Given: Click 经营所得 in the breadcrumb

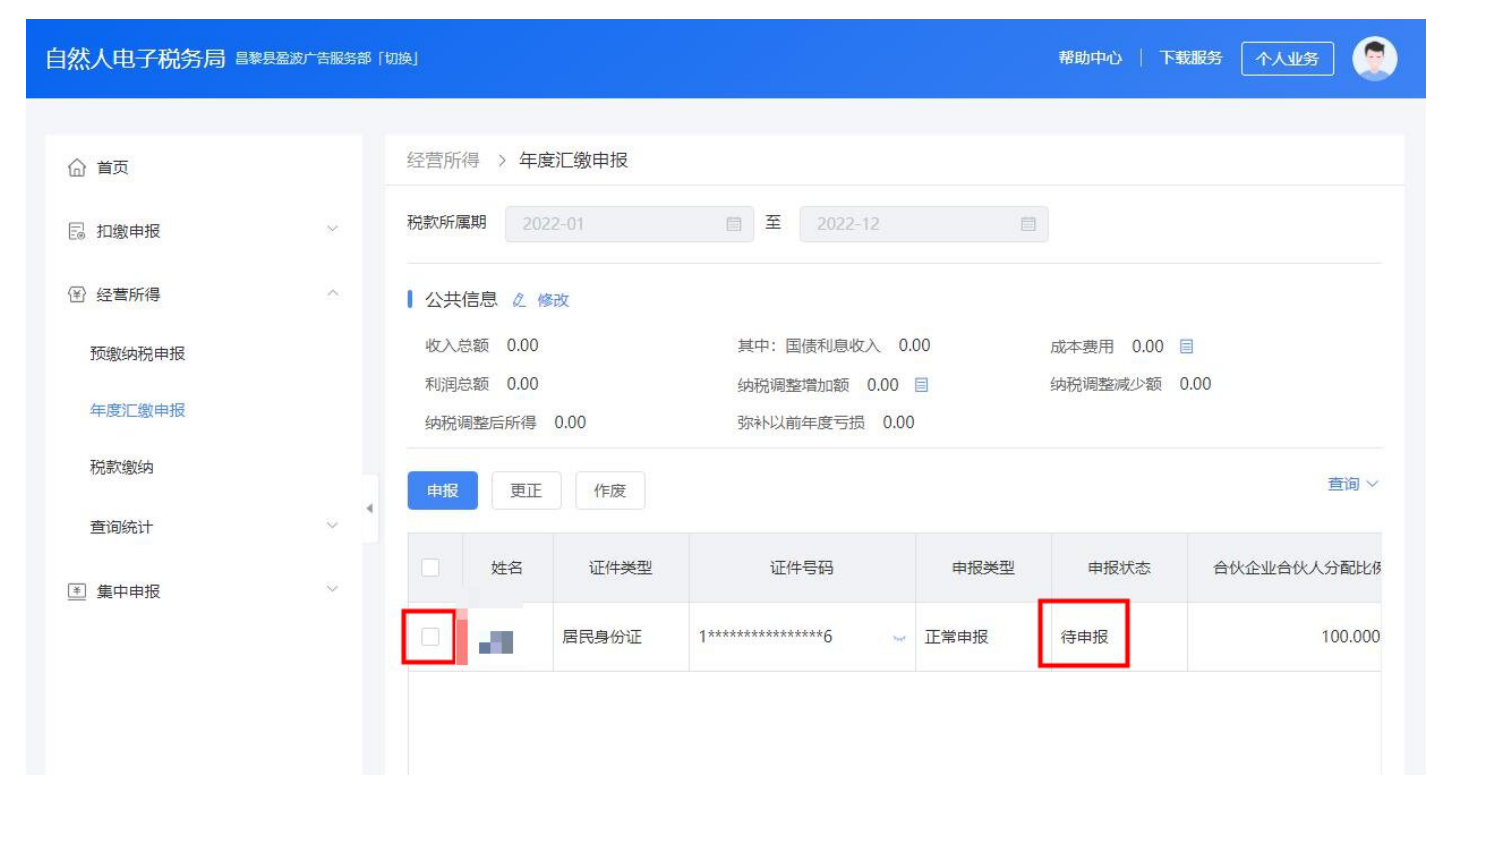Looking at the screenshot, I should tap(443, 160).
